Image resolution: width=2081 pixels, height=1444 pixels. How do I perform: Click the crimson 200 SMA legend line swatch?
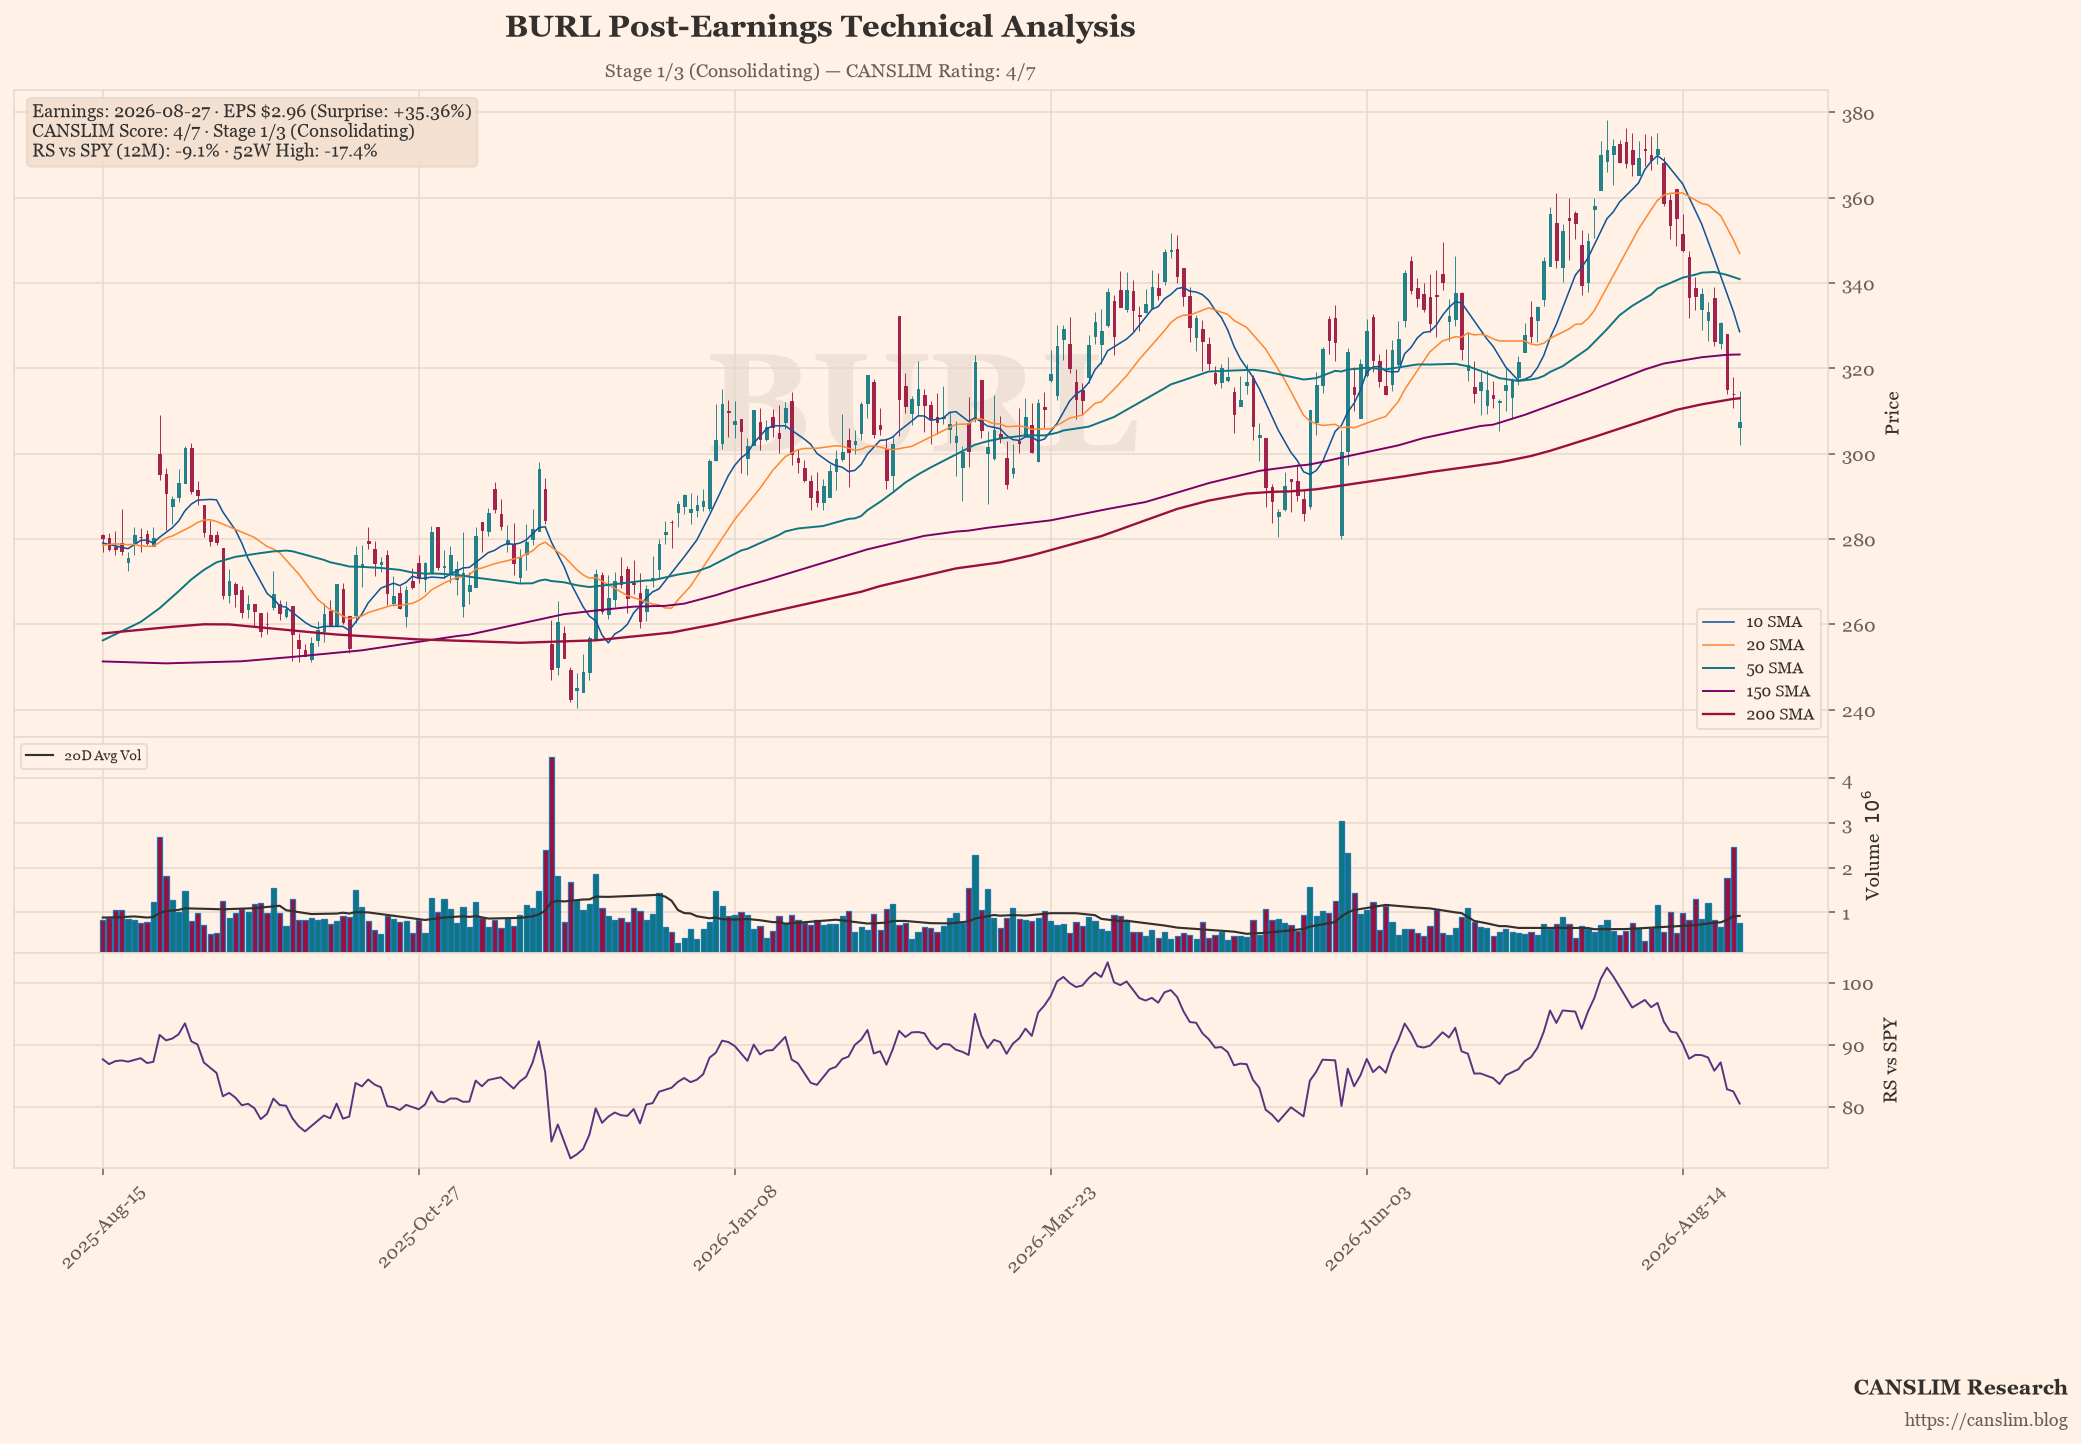[1719, 714]
